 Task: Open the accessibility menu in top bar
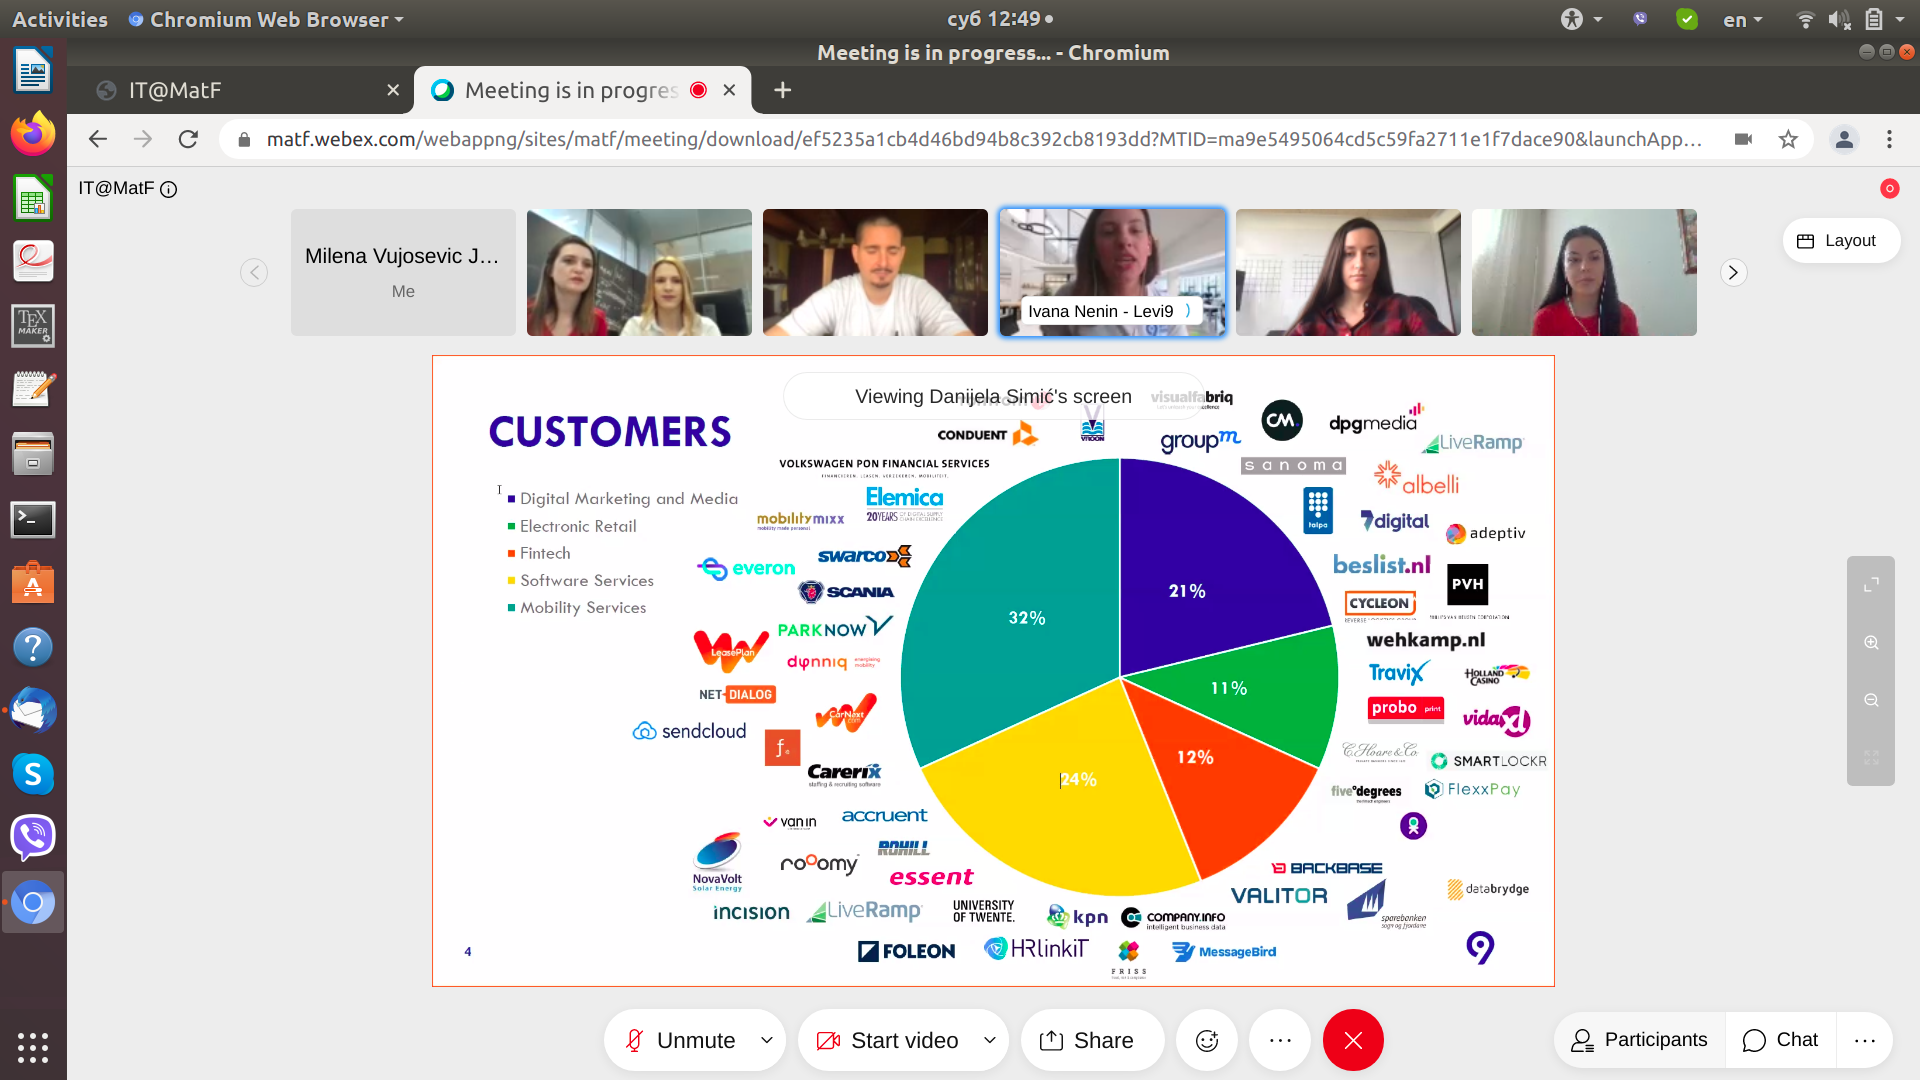click(1581, 19)
